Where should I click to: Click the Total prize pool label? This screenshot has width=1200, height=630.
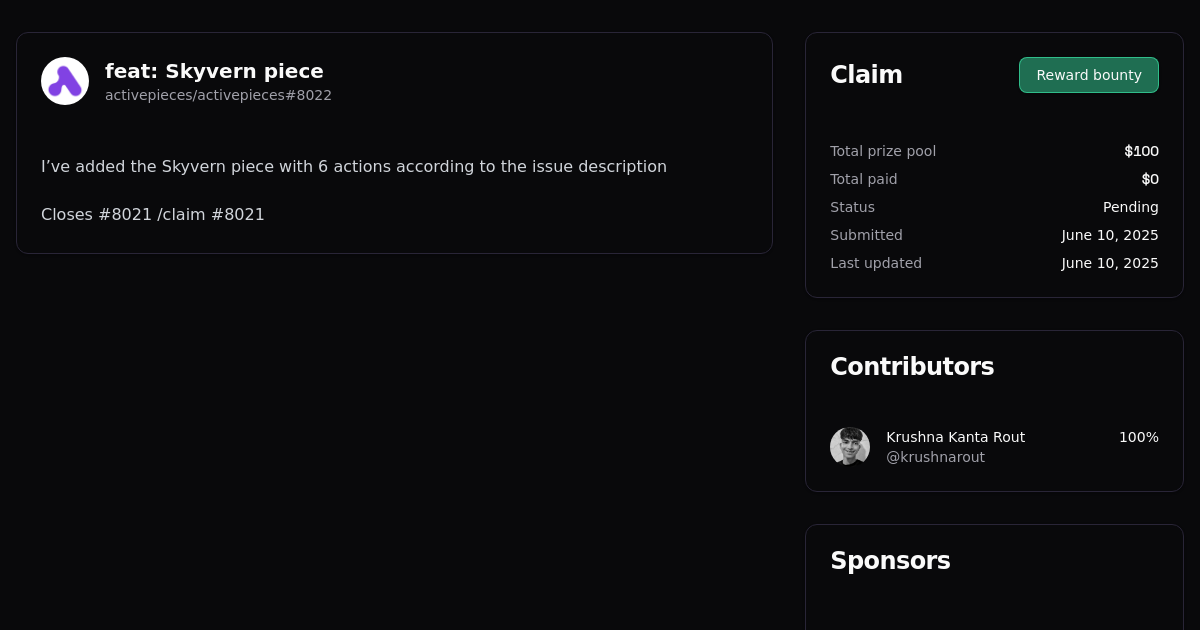883,151
